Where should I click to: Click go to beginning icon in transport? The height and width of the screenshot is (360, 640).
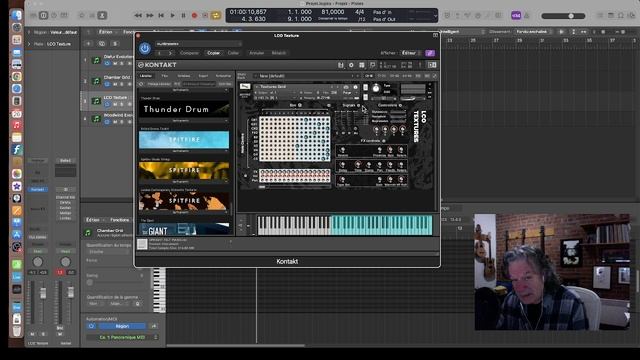point(161,16)
